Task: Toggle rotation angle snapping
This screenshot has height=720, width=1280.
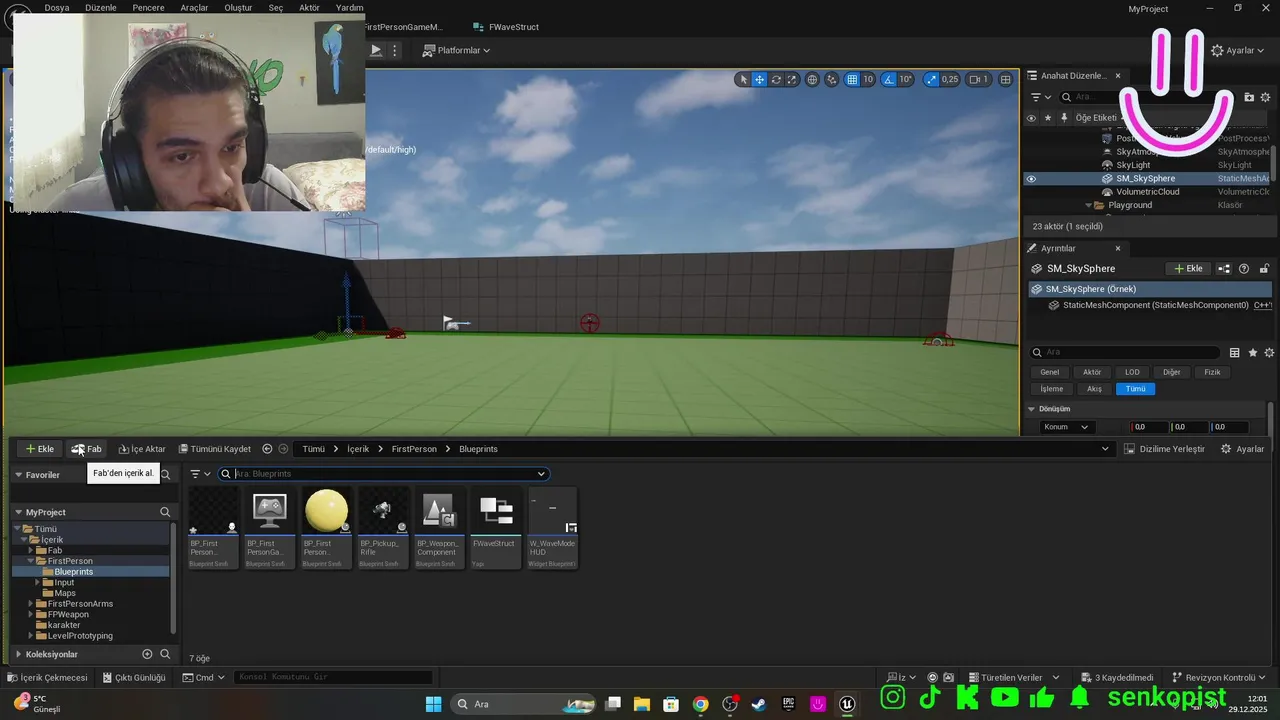Action: pyautogui.click(x=889, y=79)
